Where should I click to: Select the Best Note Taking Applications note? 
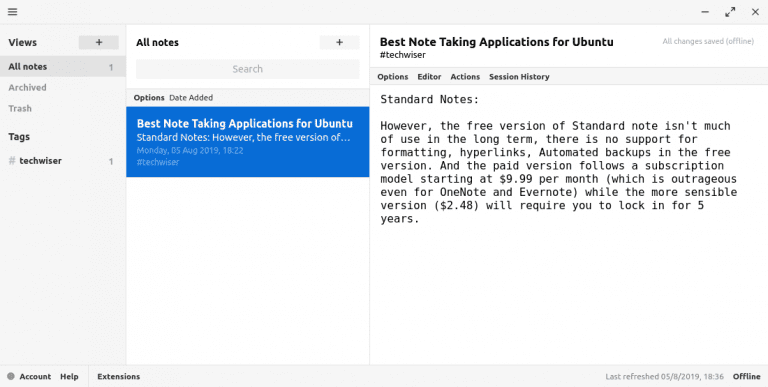coord(247,142)
